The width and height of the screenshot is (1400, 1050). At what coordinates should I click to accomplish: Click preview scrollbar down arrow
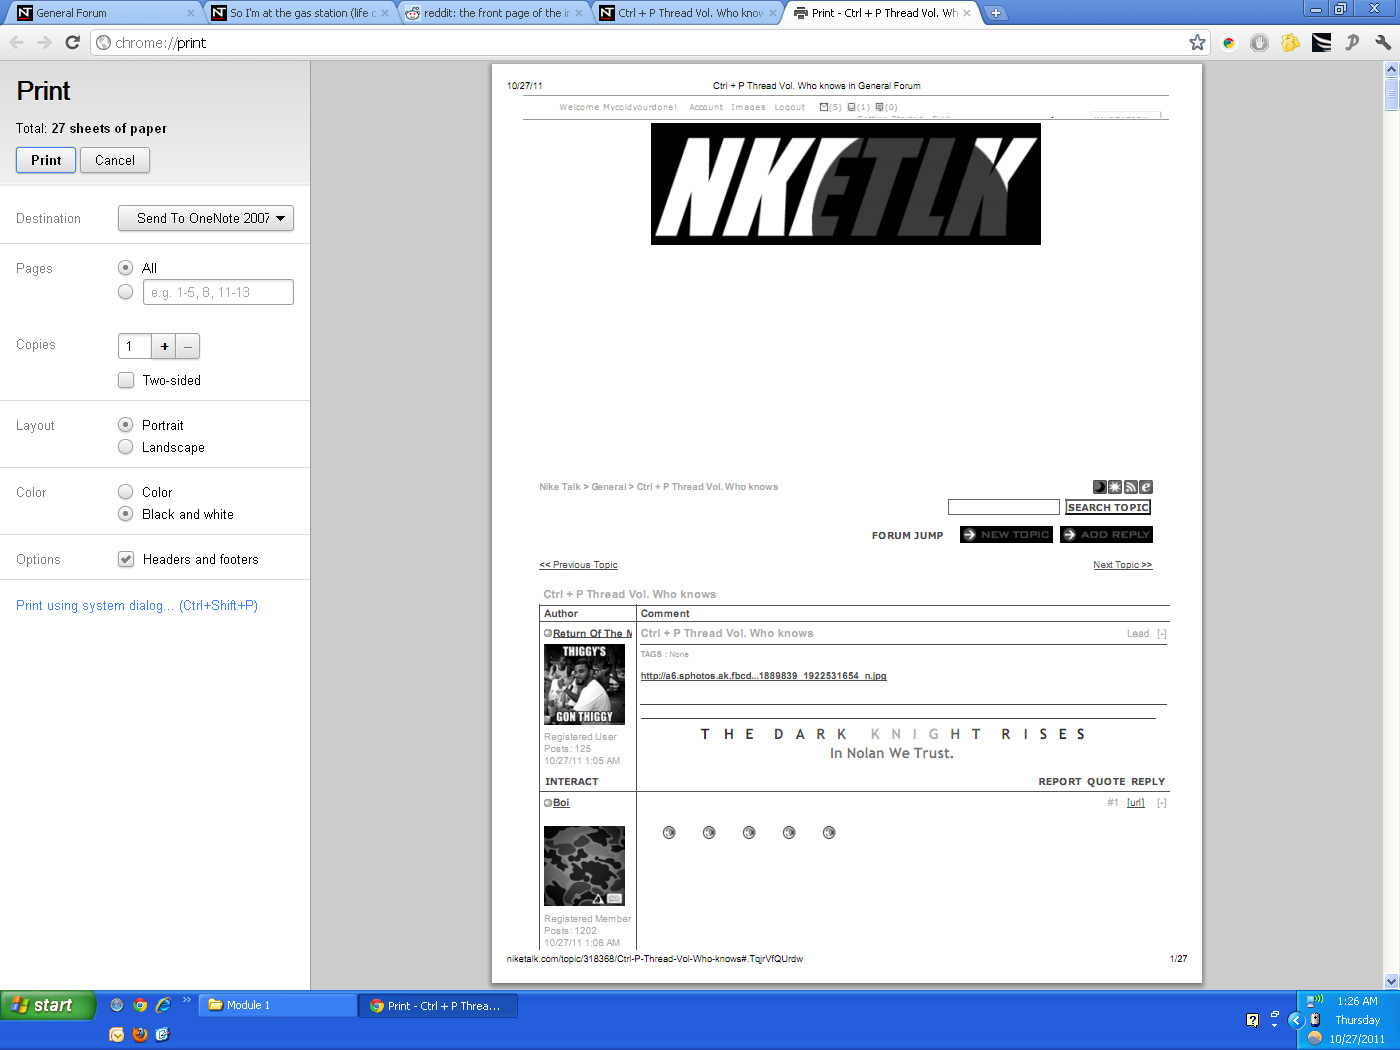coord(1391,981)
